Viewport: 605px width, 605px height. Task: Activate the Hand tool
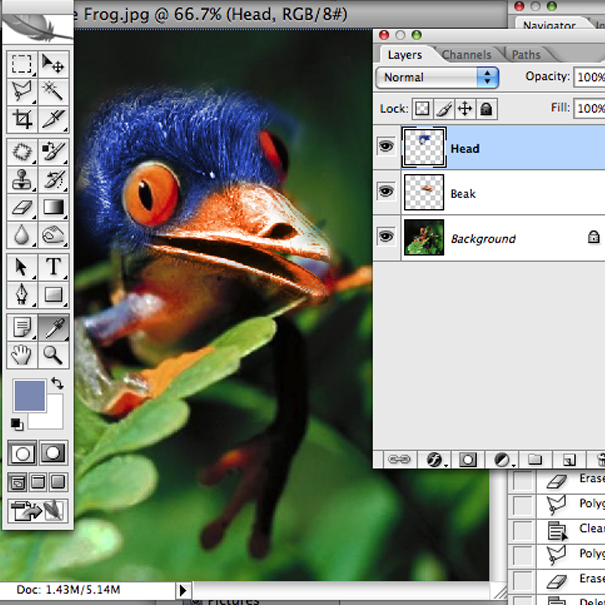point(21,353)
